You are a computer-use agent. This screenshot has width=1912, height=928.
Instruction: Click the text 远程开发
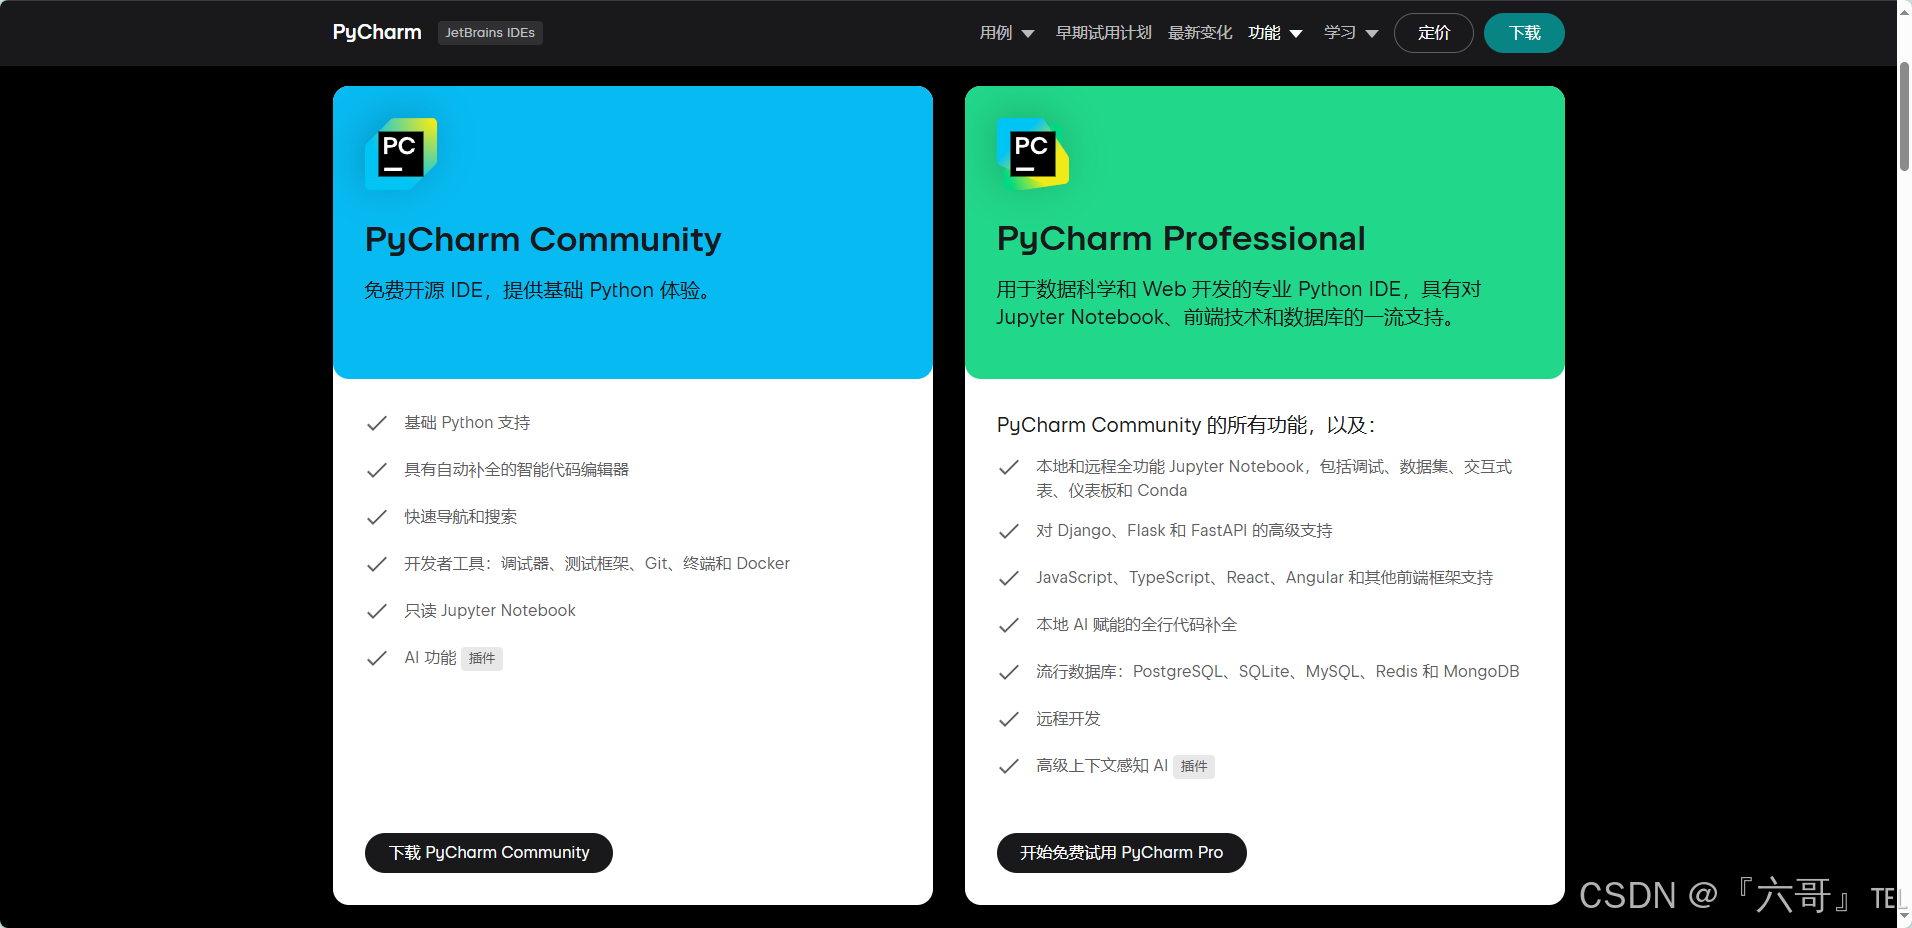1068,719
